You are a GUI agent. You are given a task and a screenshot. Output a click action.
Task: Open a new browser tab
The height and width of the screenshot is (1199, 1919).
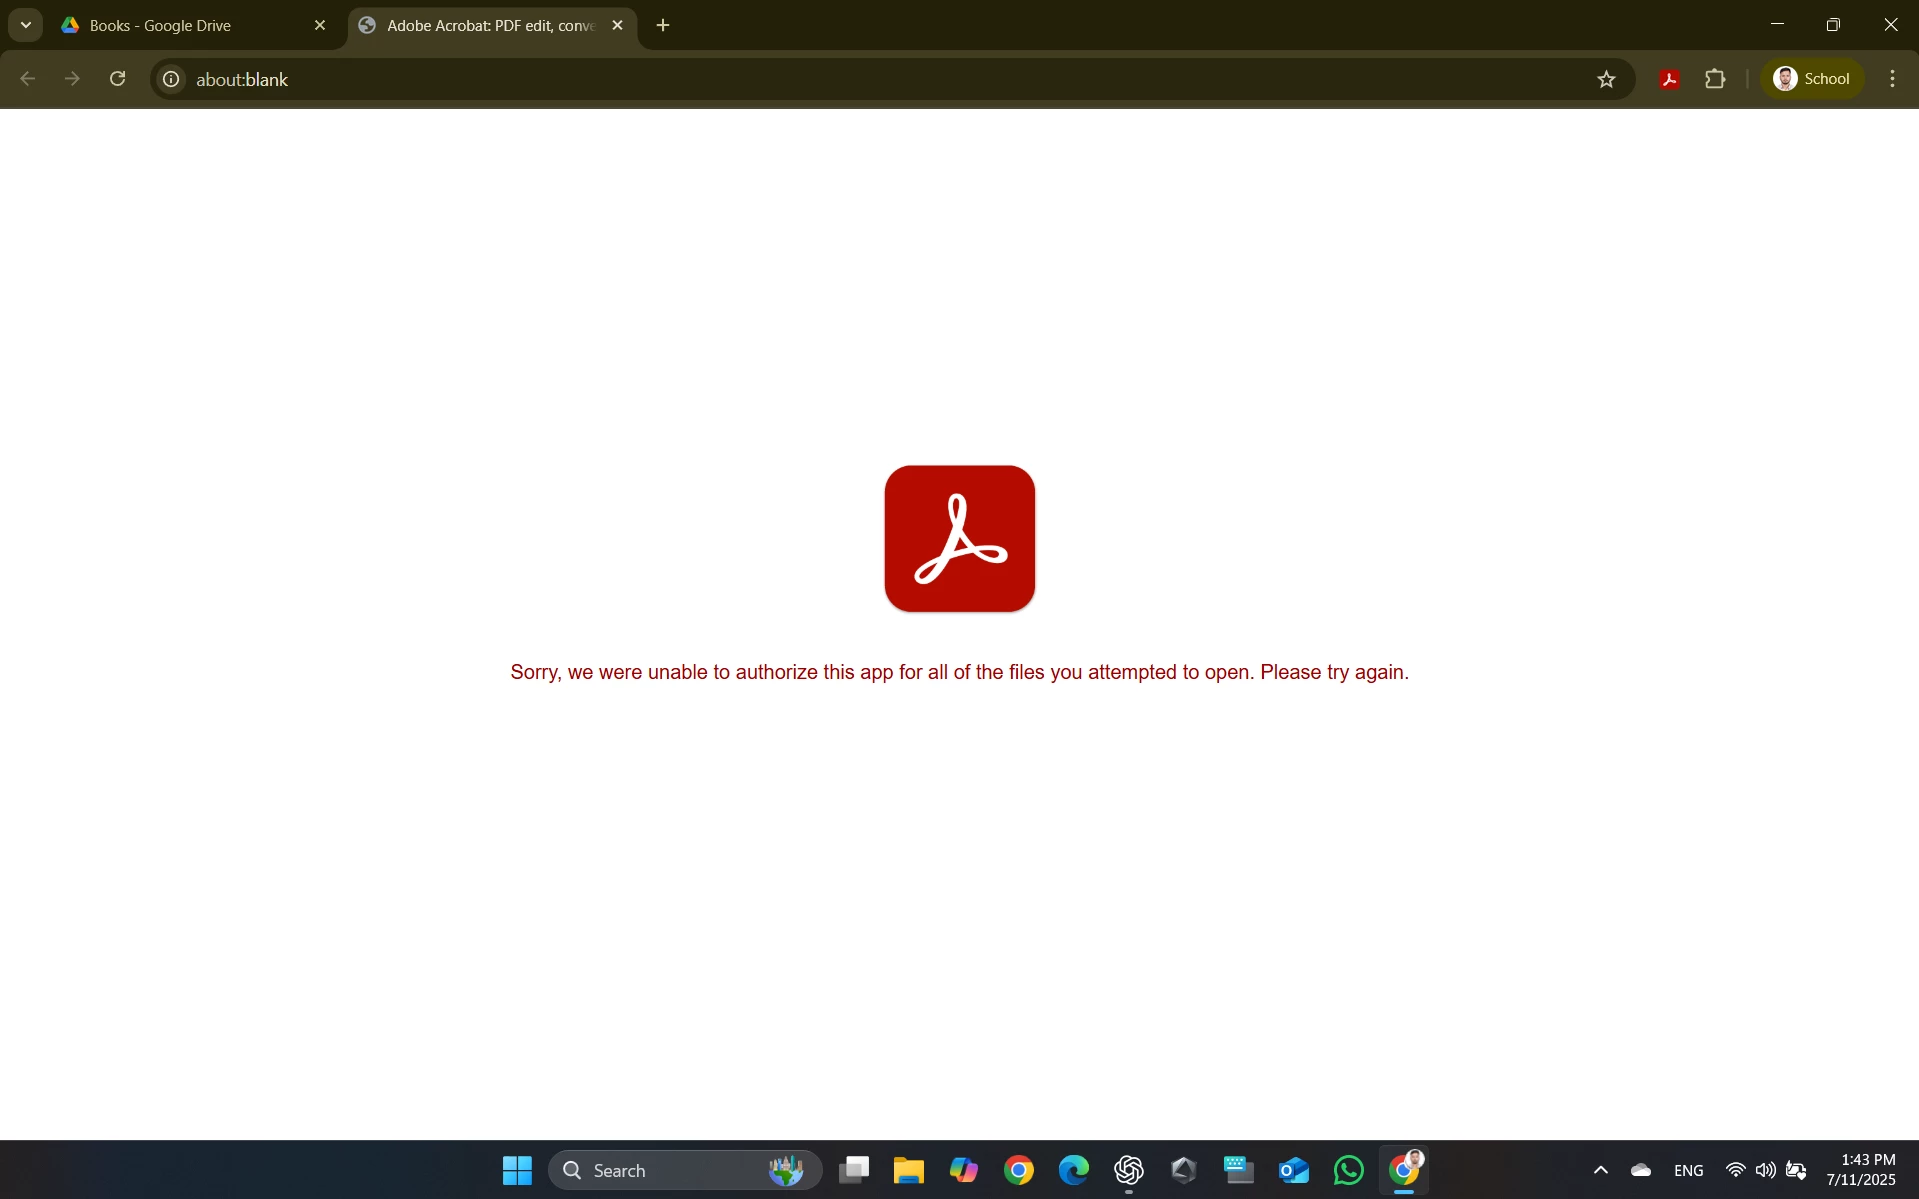coord(663,26)
